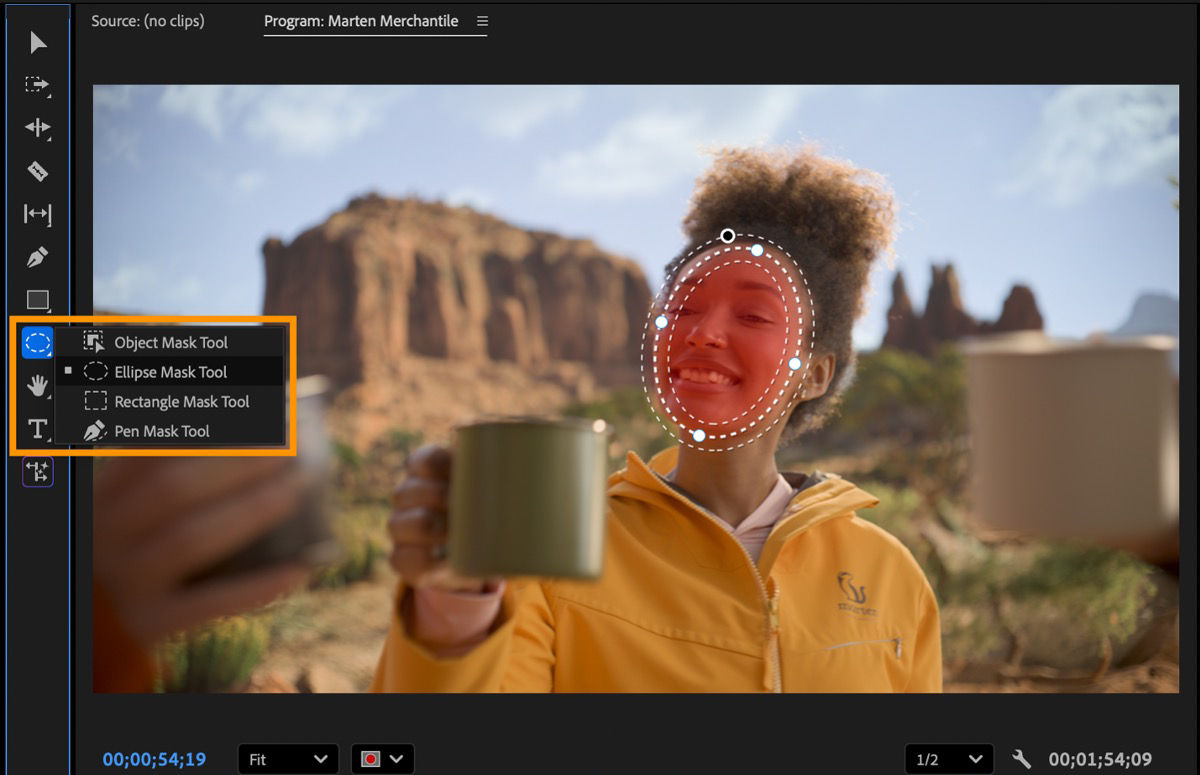
Task: Select the Type tool
Action: [x=36, y=429]
